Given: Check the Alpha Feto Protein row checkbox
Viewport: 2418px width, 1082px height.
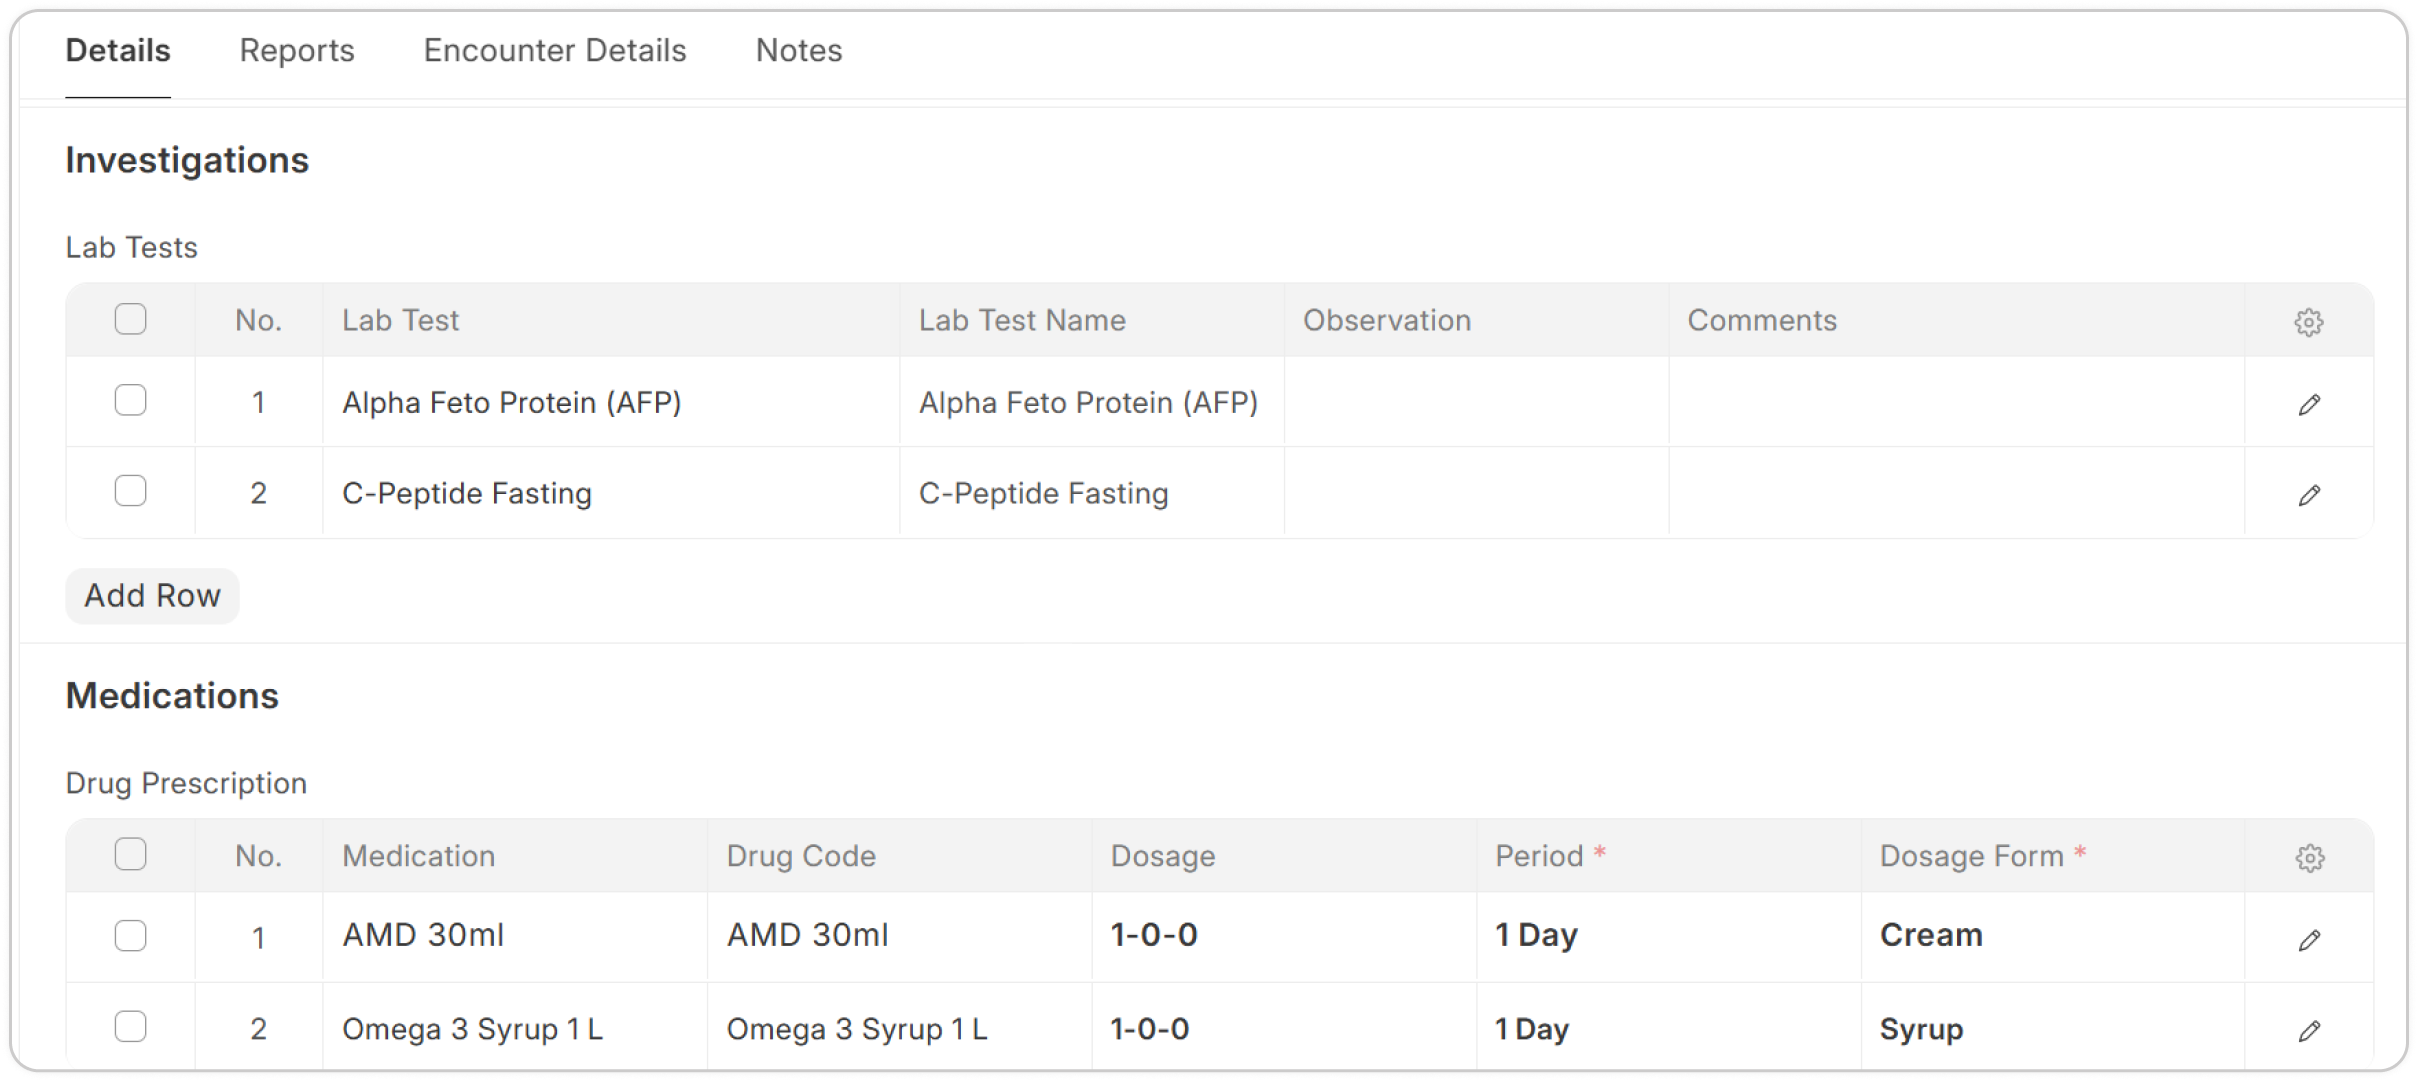Looking at the screenshot, I should click(x=130, y=400).
